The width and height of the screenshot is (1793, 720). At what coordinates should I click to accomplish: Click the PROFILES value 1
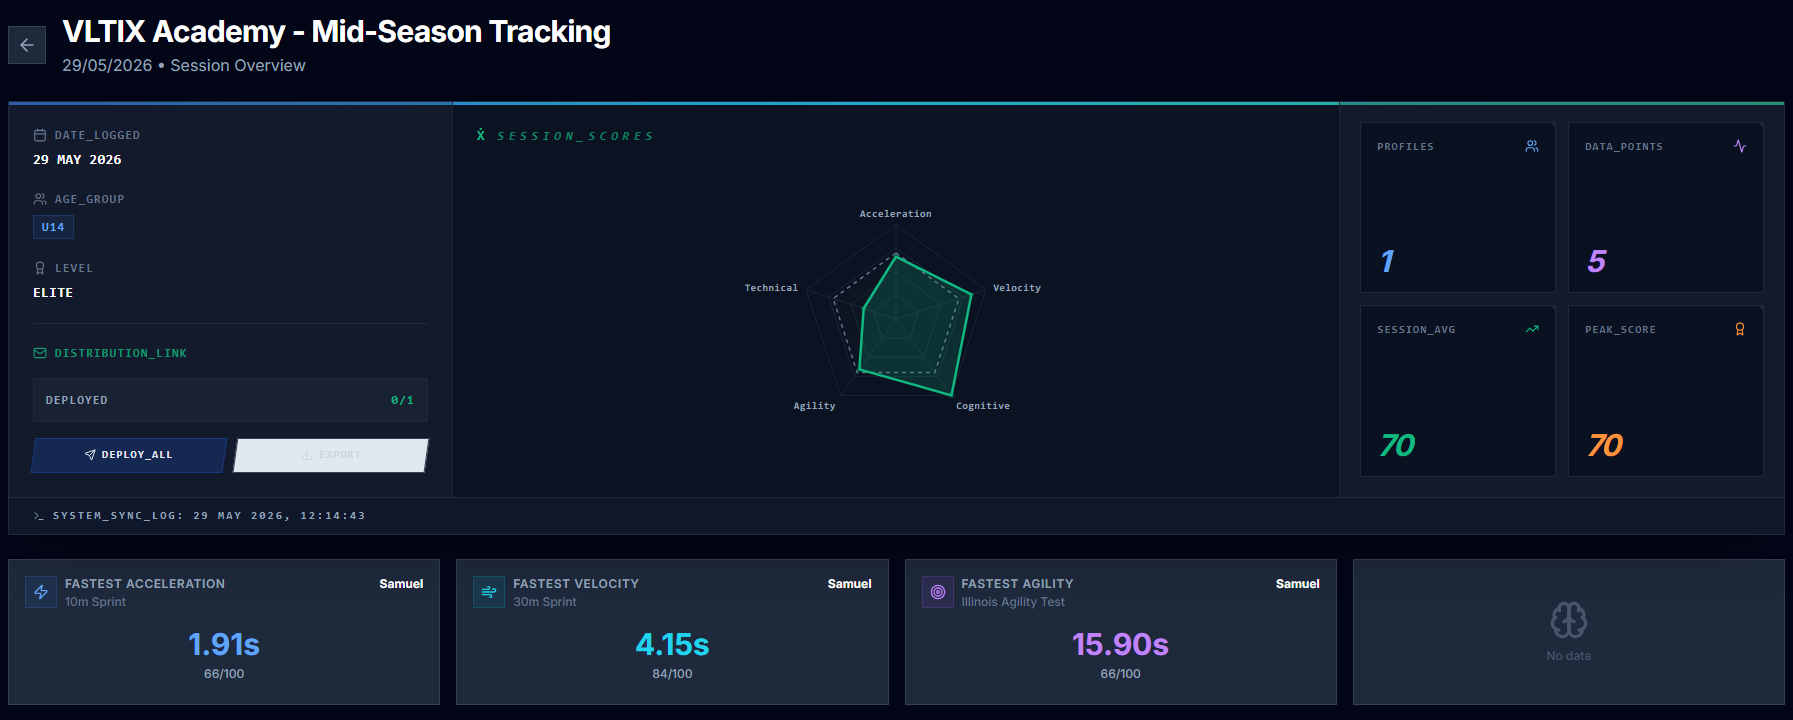pos(1387,262)
